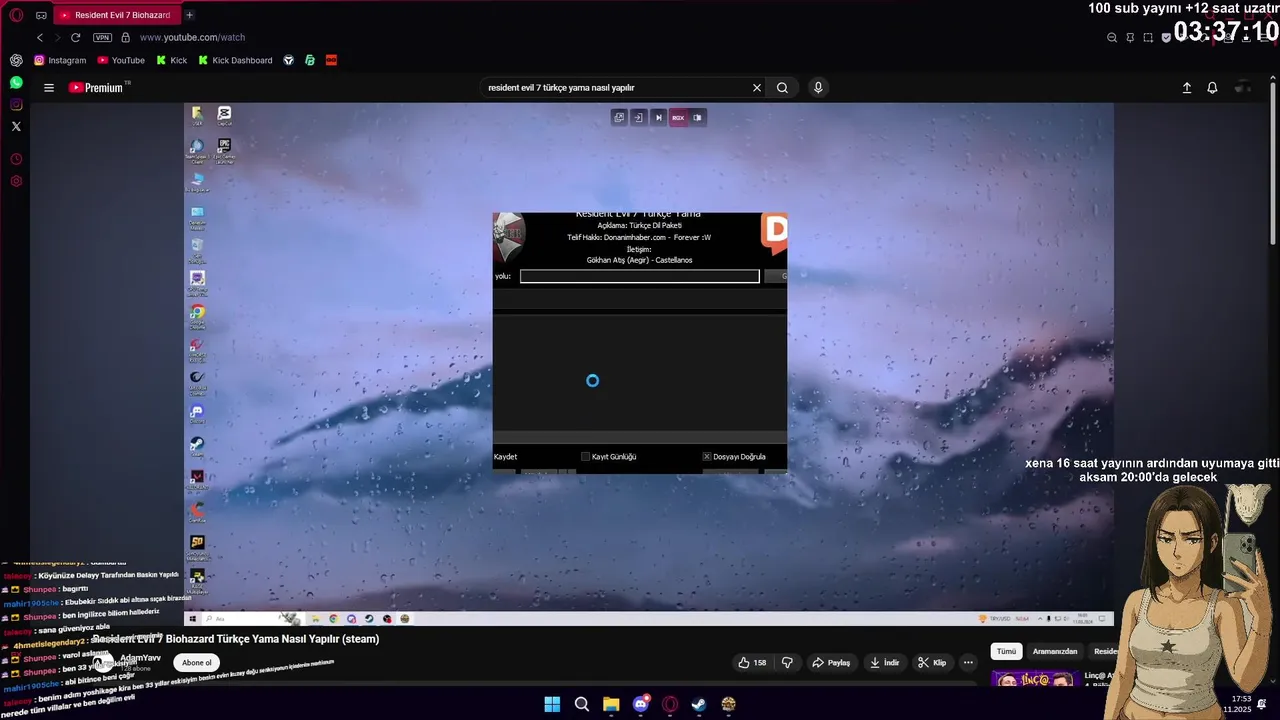1280x720 pixels.
Task: Open the Opera GX Corner gamepad icon
Action: coord(41,15)
